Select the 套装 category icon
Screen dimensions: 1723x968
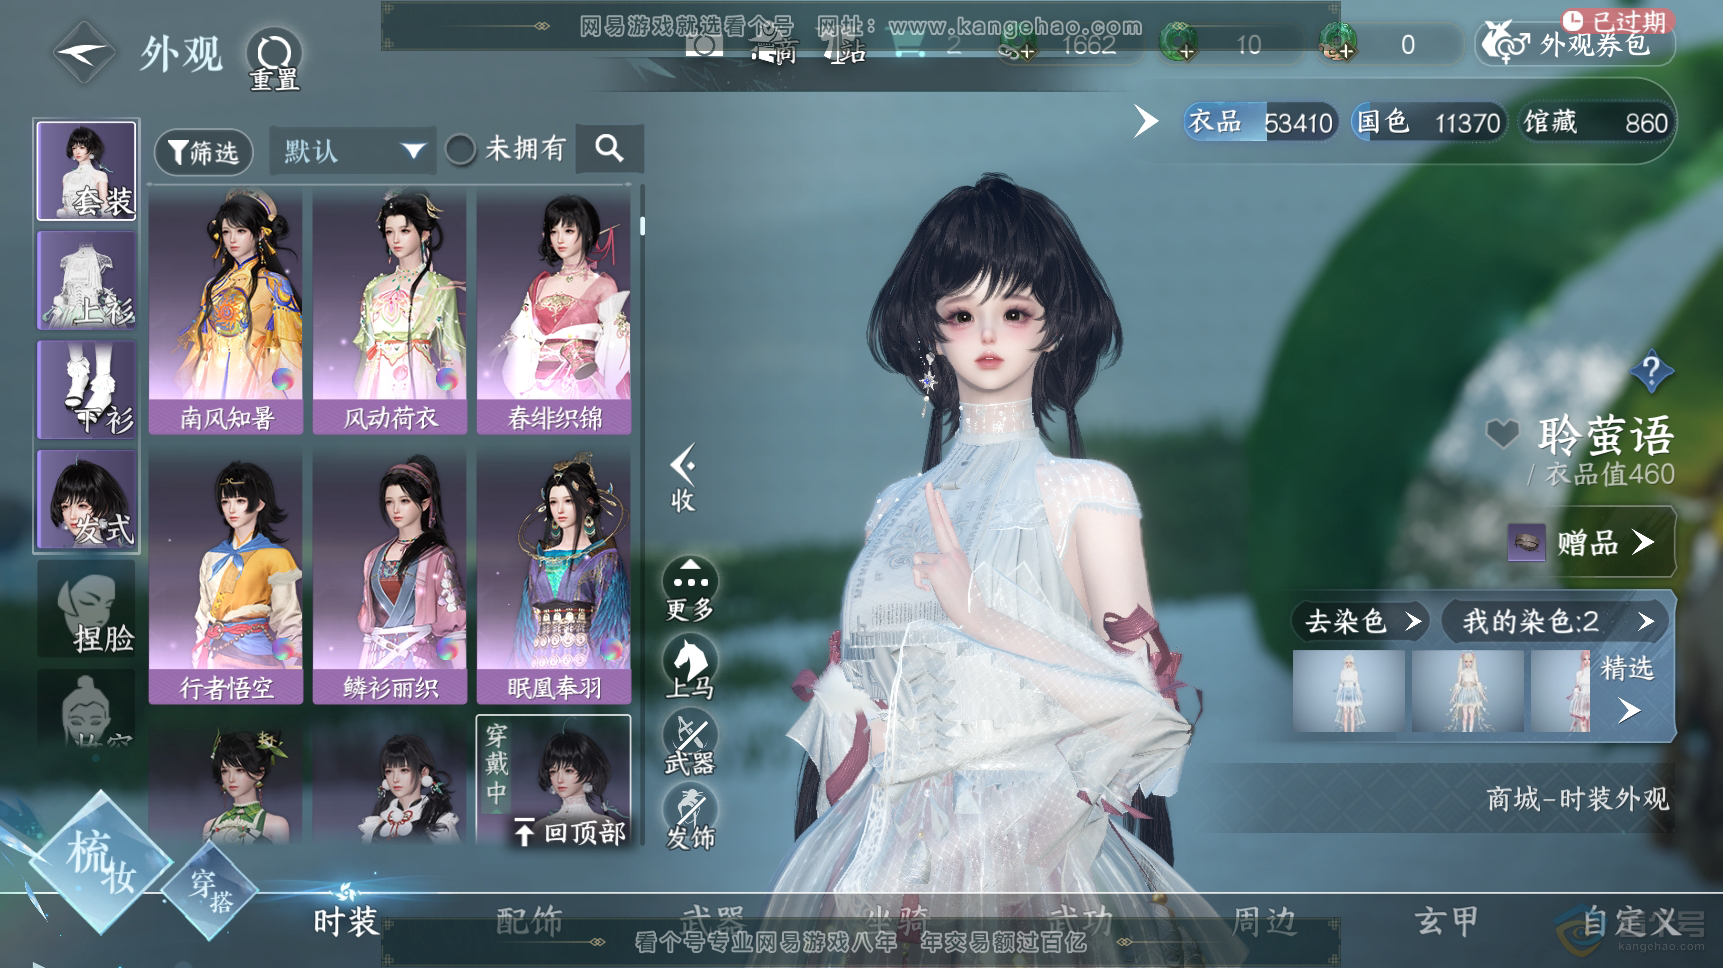(87, 171)
